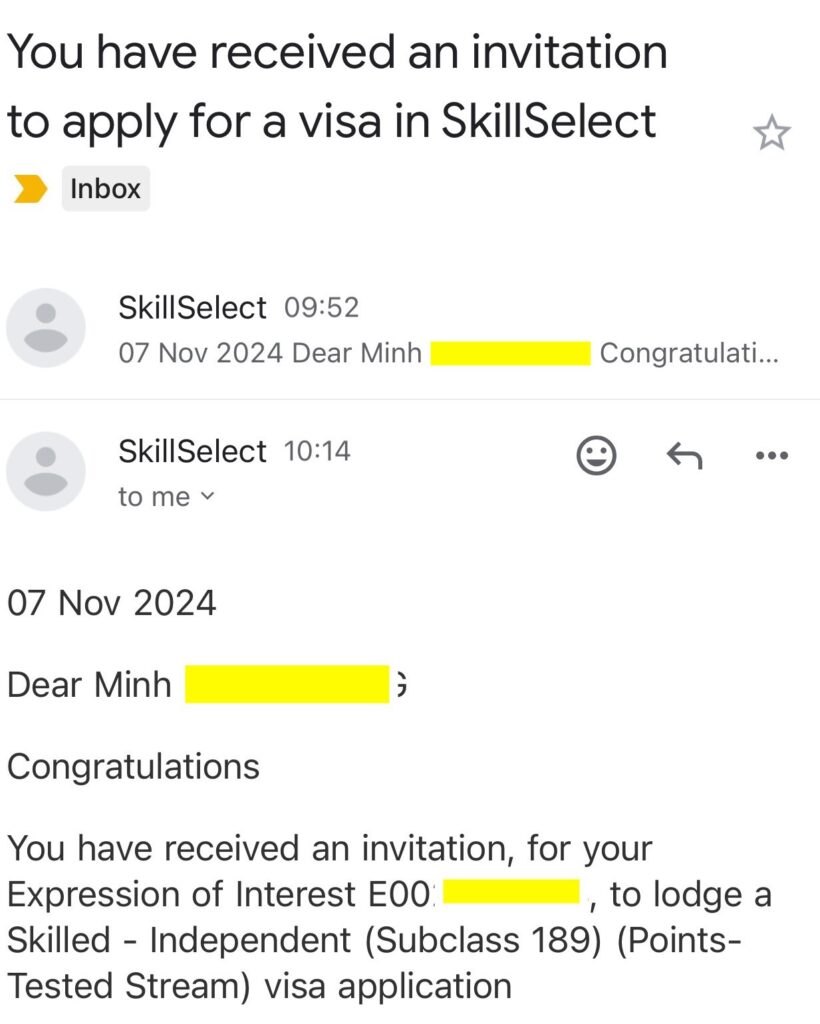Viewport: 820px width, 1024px height.
Task: Click the "Congratulations" line in body
Action: (133, 766)
